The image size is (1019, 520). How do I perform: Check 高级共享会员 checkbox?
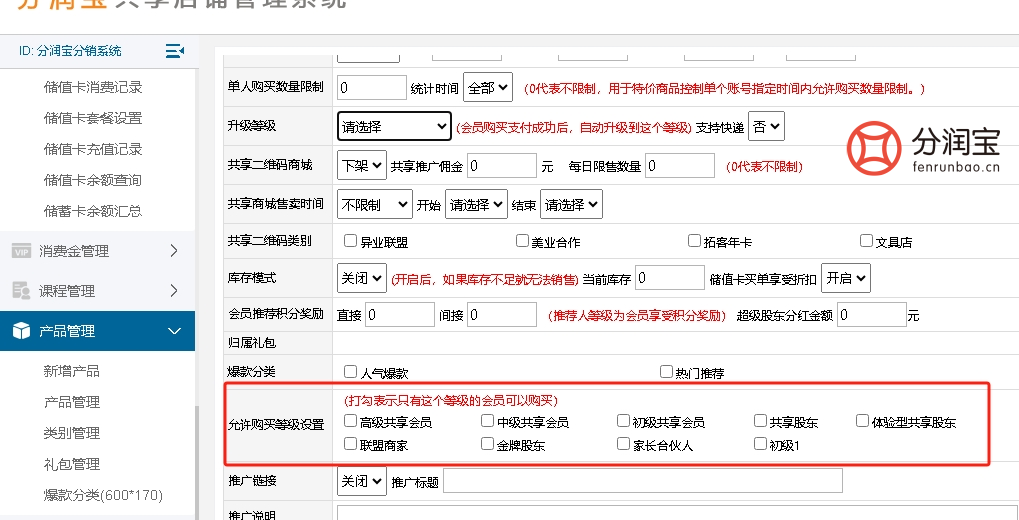350,421
